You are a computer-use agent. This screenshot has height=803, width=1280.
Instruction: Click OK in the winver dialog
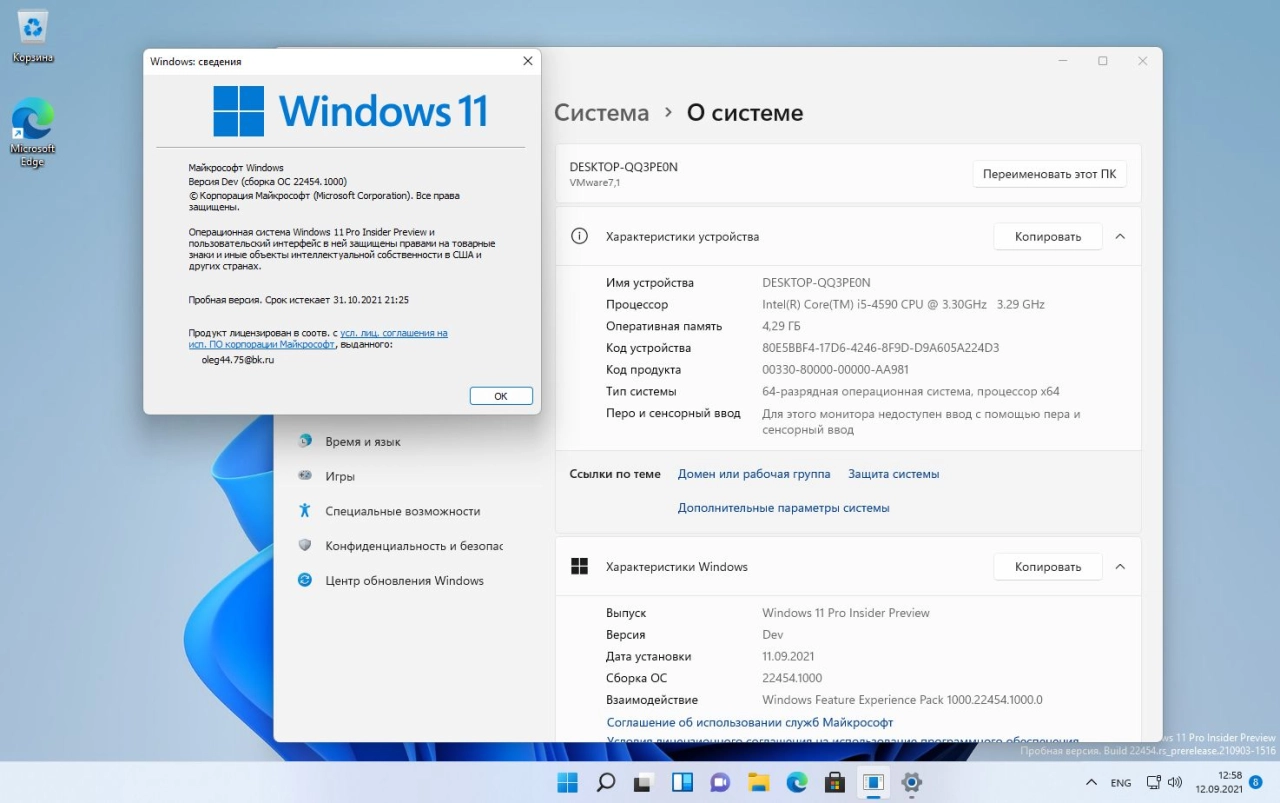click(501, 396)
